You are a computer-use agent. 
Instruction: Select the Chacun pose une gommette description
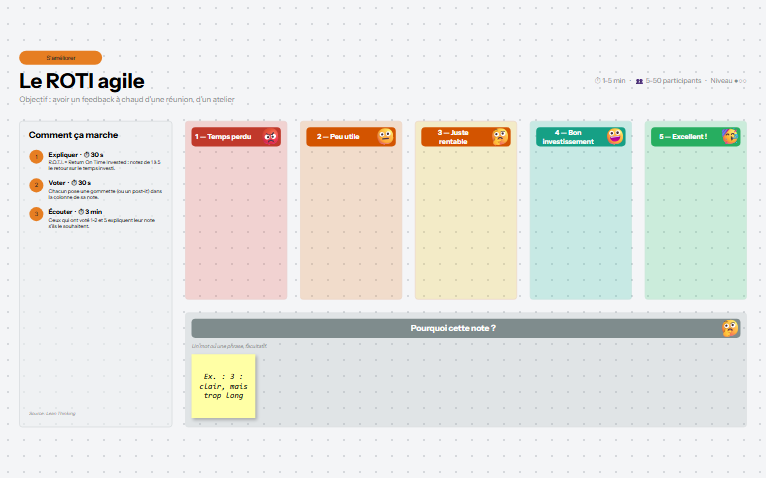105,194
